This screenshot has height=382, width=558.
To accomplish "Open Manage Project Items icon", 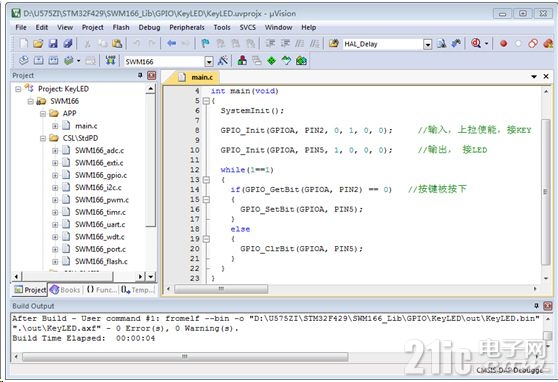I will tap(242, 61).
